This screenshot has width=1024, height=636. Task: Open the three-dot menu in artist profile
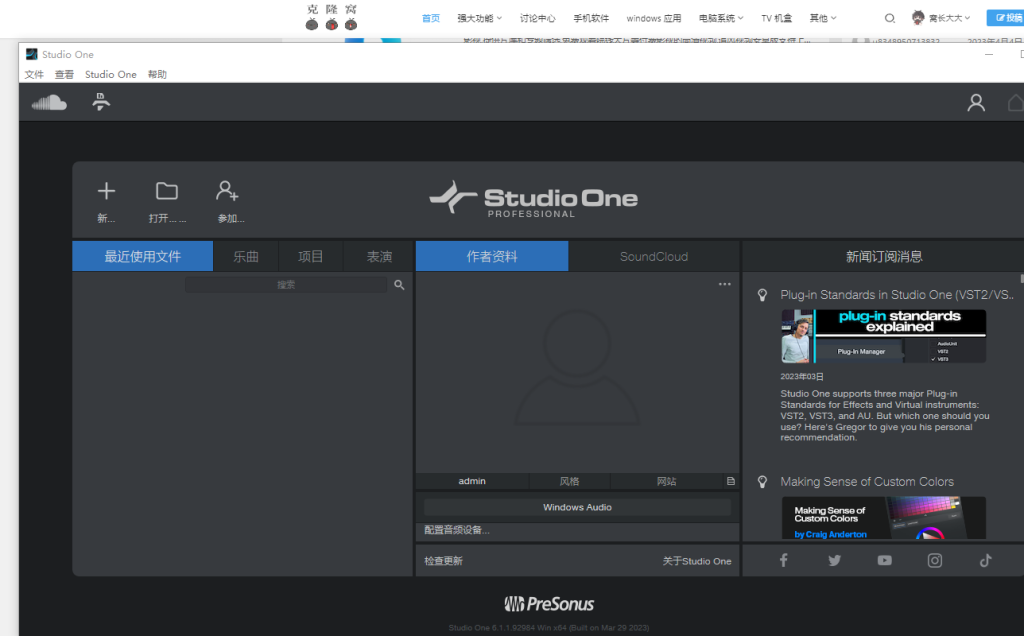click(724, 284)
